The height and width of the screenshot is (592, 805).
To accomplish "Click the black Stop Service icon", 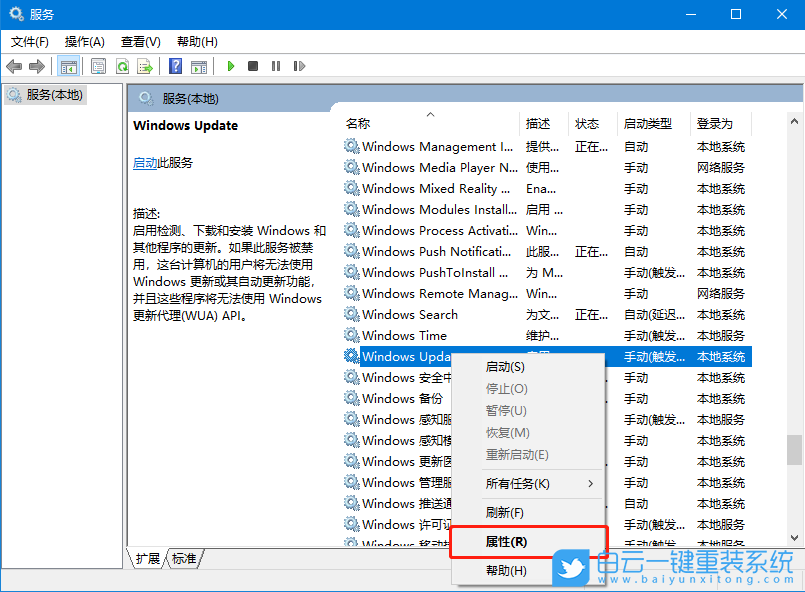I will (253, 66).
